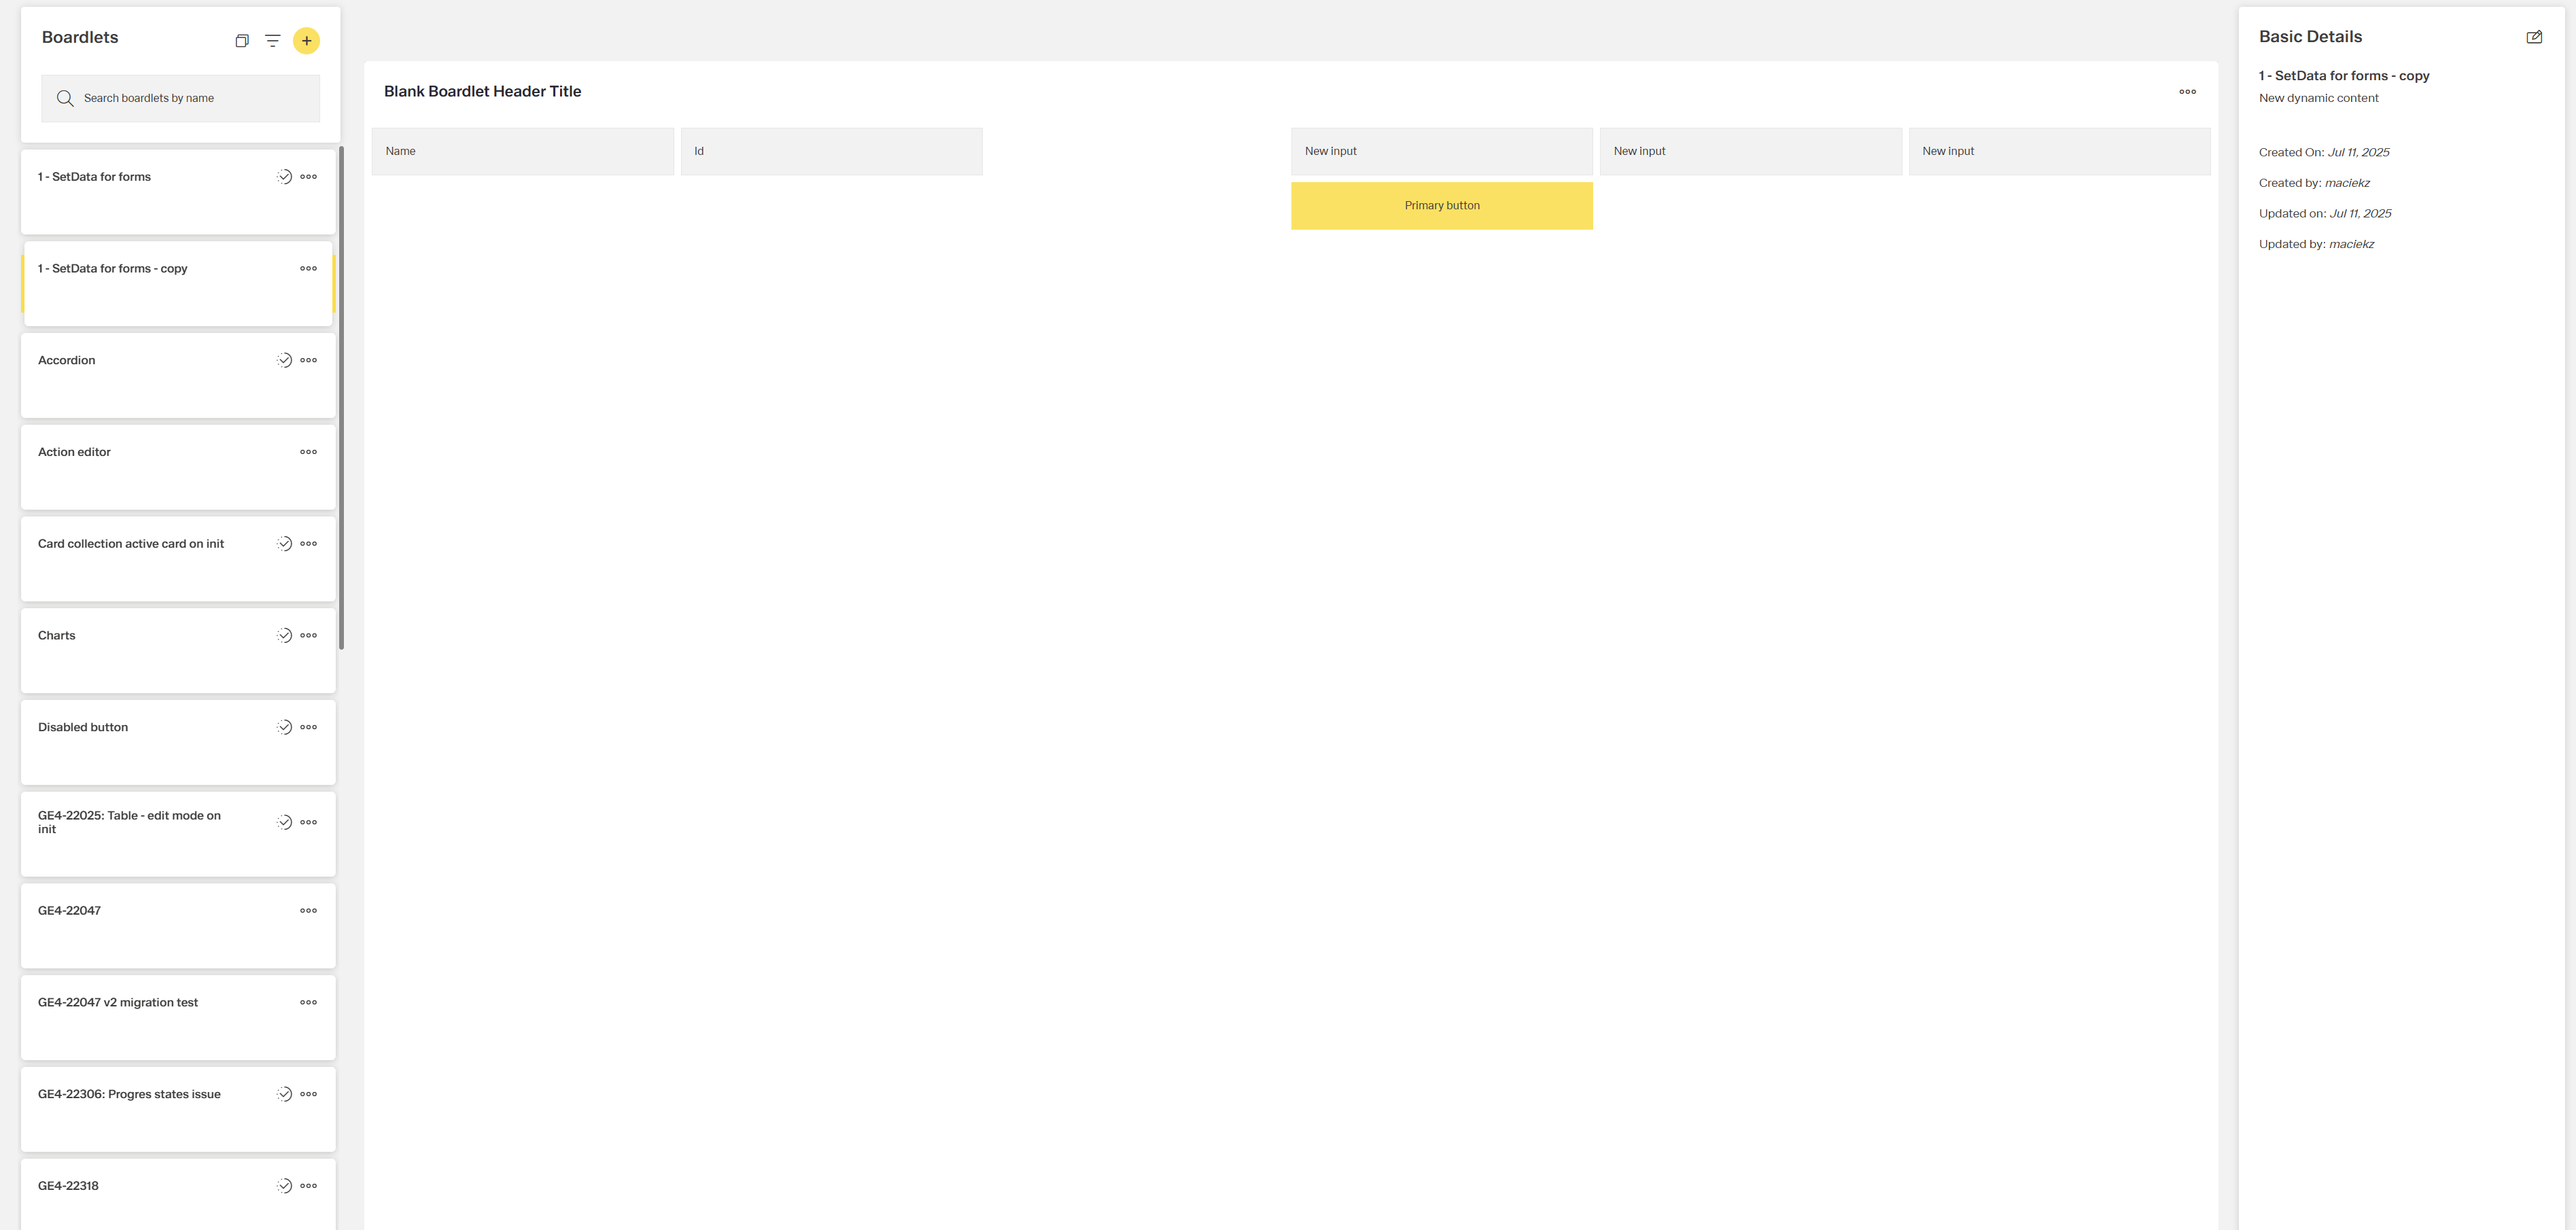Click the duplicate boardlets icon next to filter
The width and height of the screenshot is (2576, 1230).
(x=241, y=40)
